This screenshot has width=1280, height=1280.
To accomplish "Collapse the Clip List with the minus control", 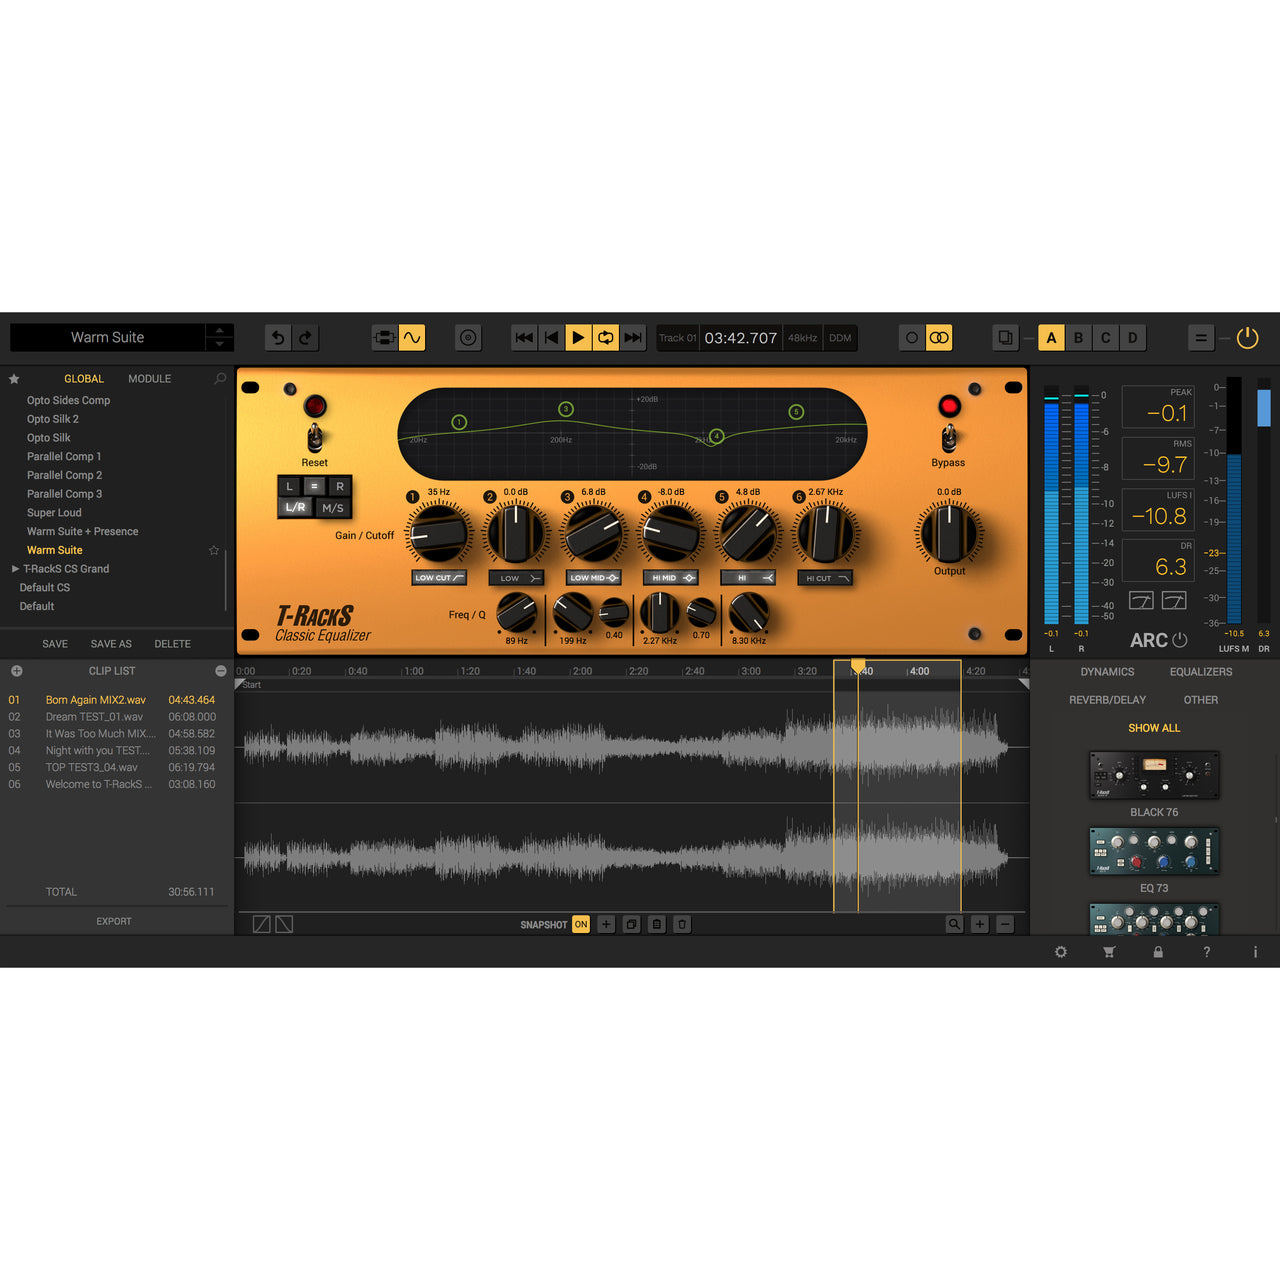I will tap(221, 670).
